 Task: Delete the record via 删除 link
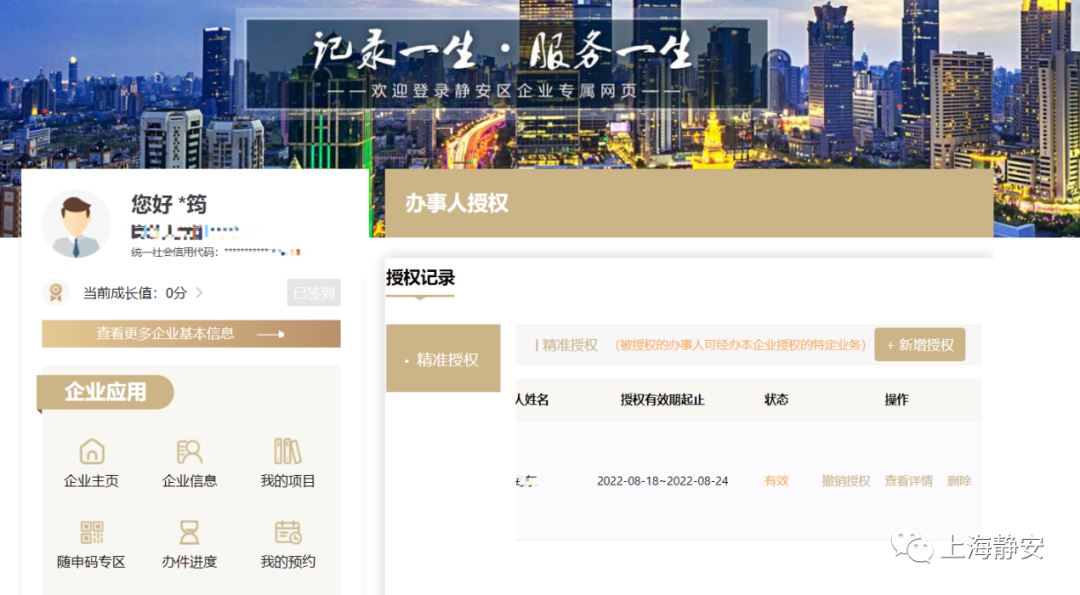pos(958,480)
